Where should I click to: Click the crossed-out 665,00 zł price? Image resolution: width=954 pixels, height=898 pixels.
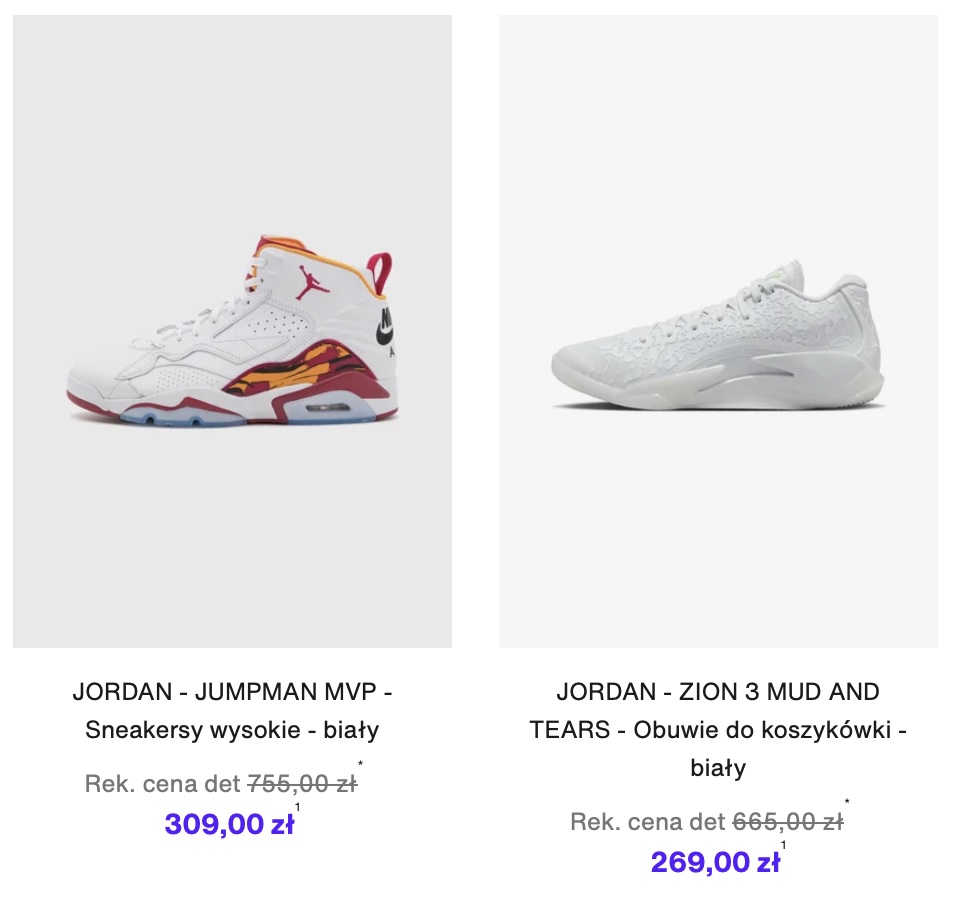click(x=788, y=822)
